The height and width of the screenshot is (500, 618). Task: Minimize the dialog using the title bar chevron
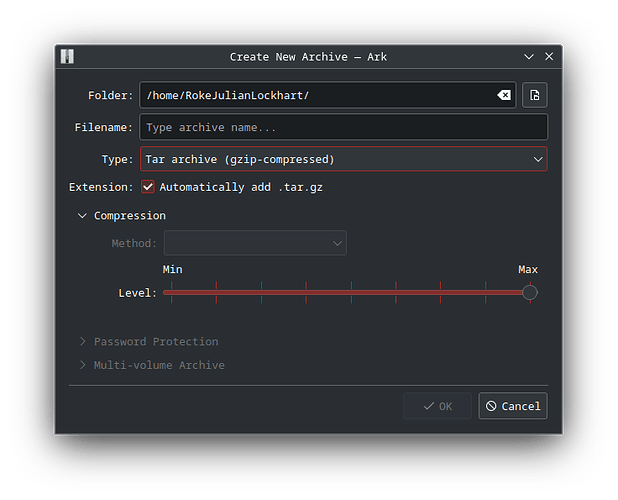point(529,57)
